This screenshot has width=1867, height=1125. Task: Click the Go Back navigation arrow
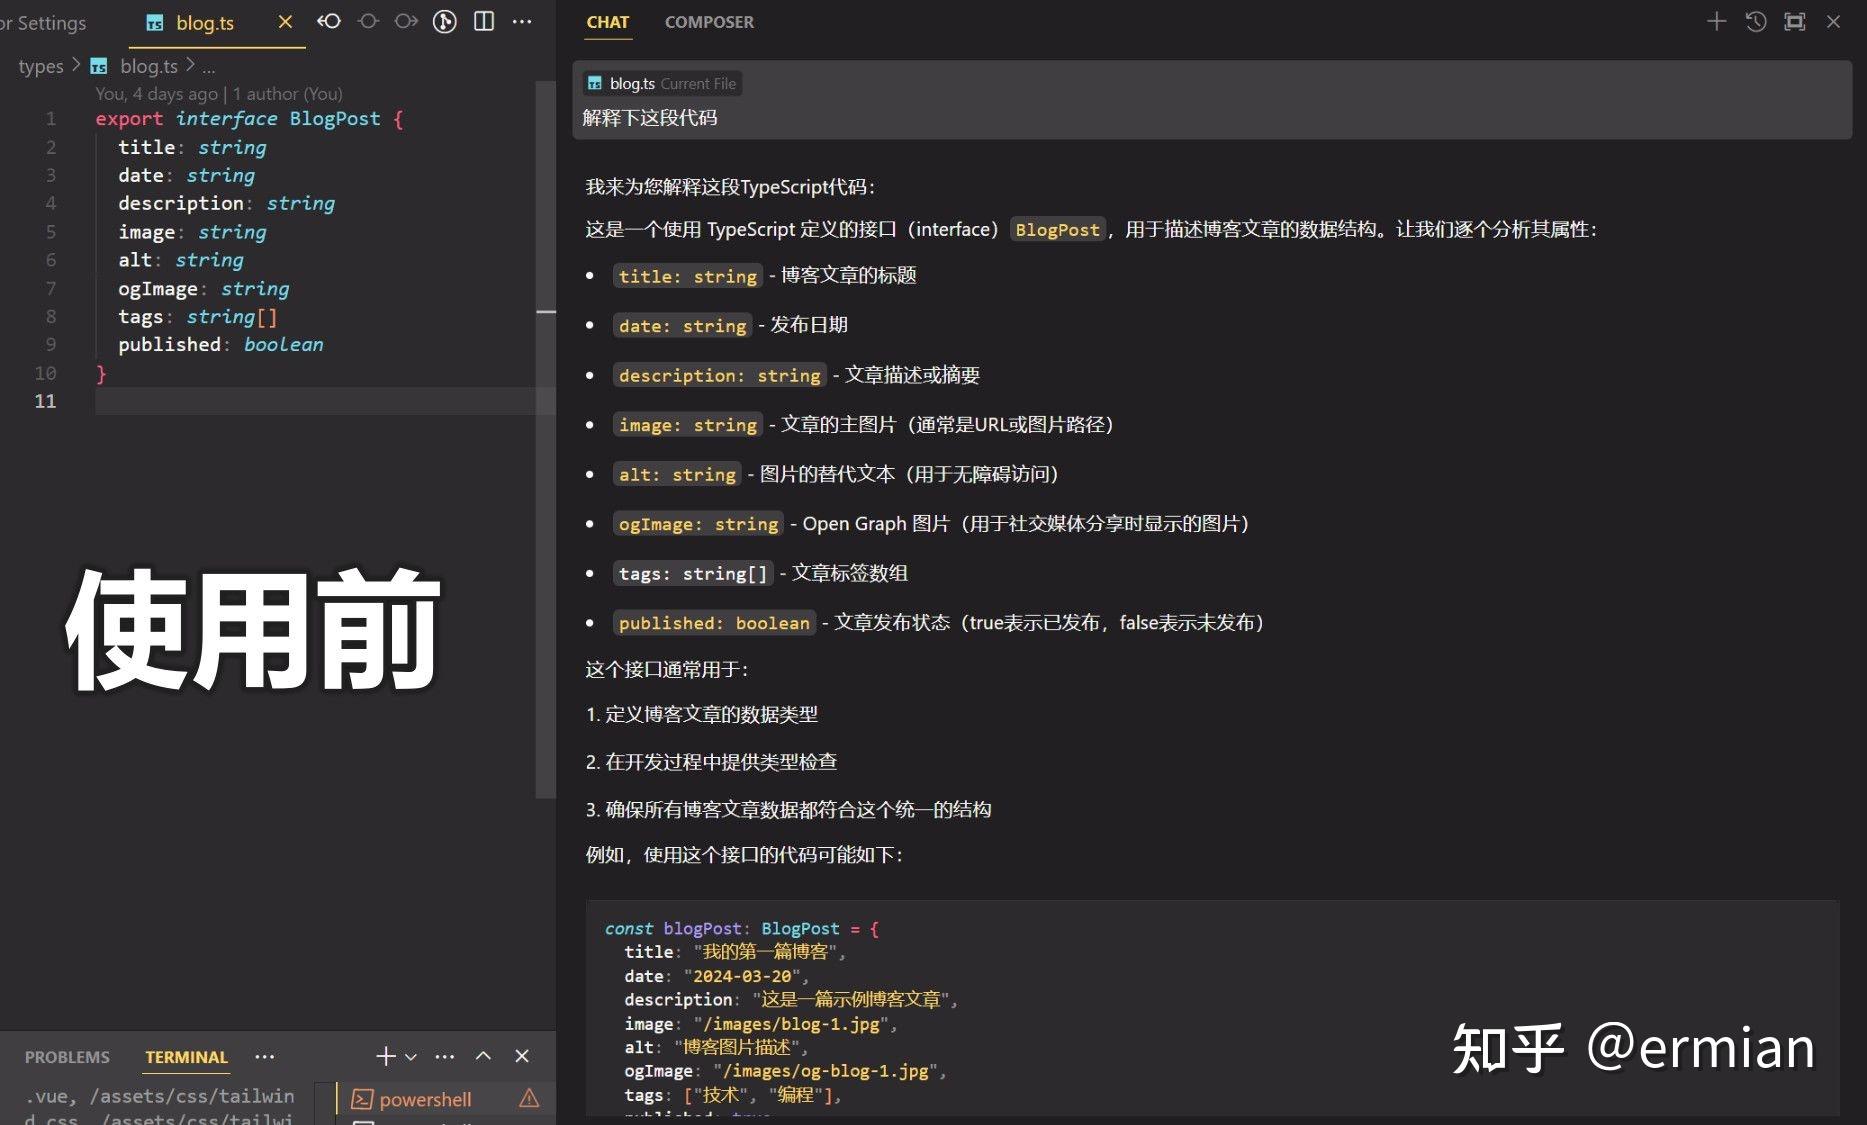[x=329, y=21]
